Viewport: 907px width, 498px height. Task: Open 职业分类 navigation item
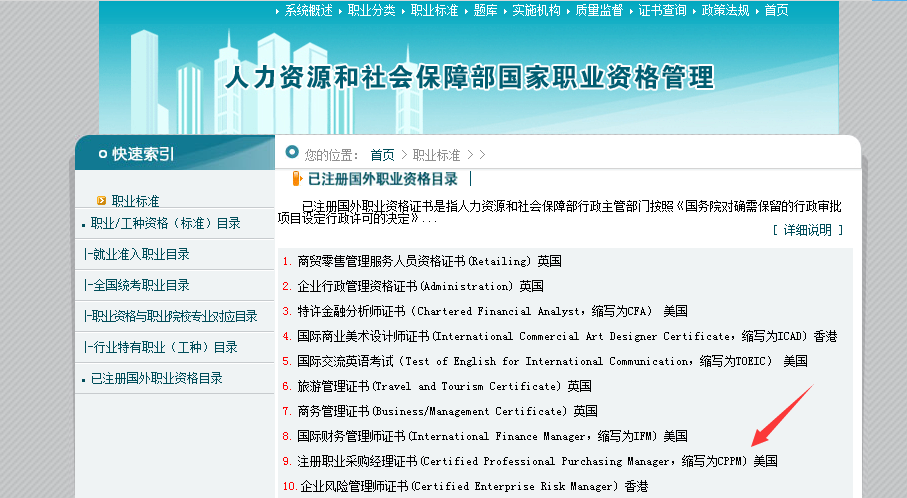[x=371, y=10]
